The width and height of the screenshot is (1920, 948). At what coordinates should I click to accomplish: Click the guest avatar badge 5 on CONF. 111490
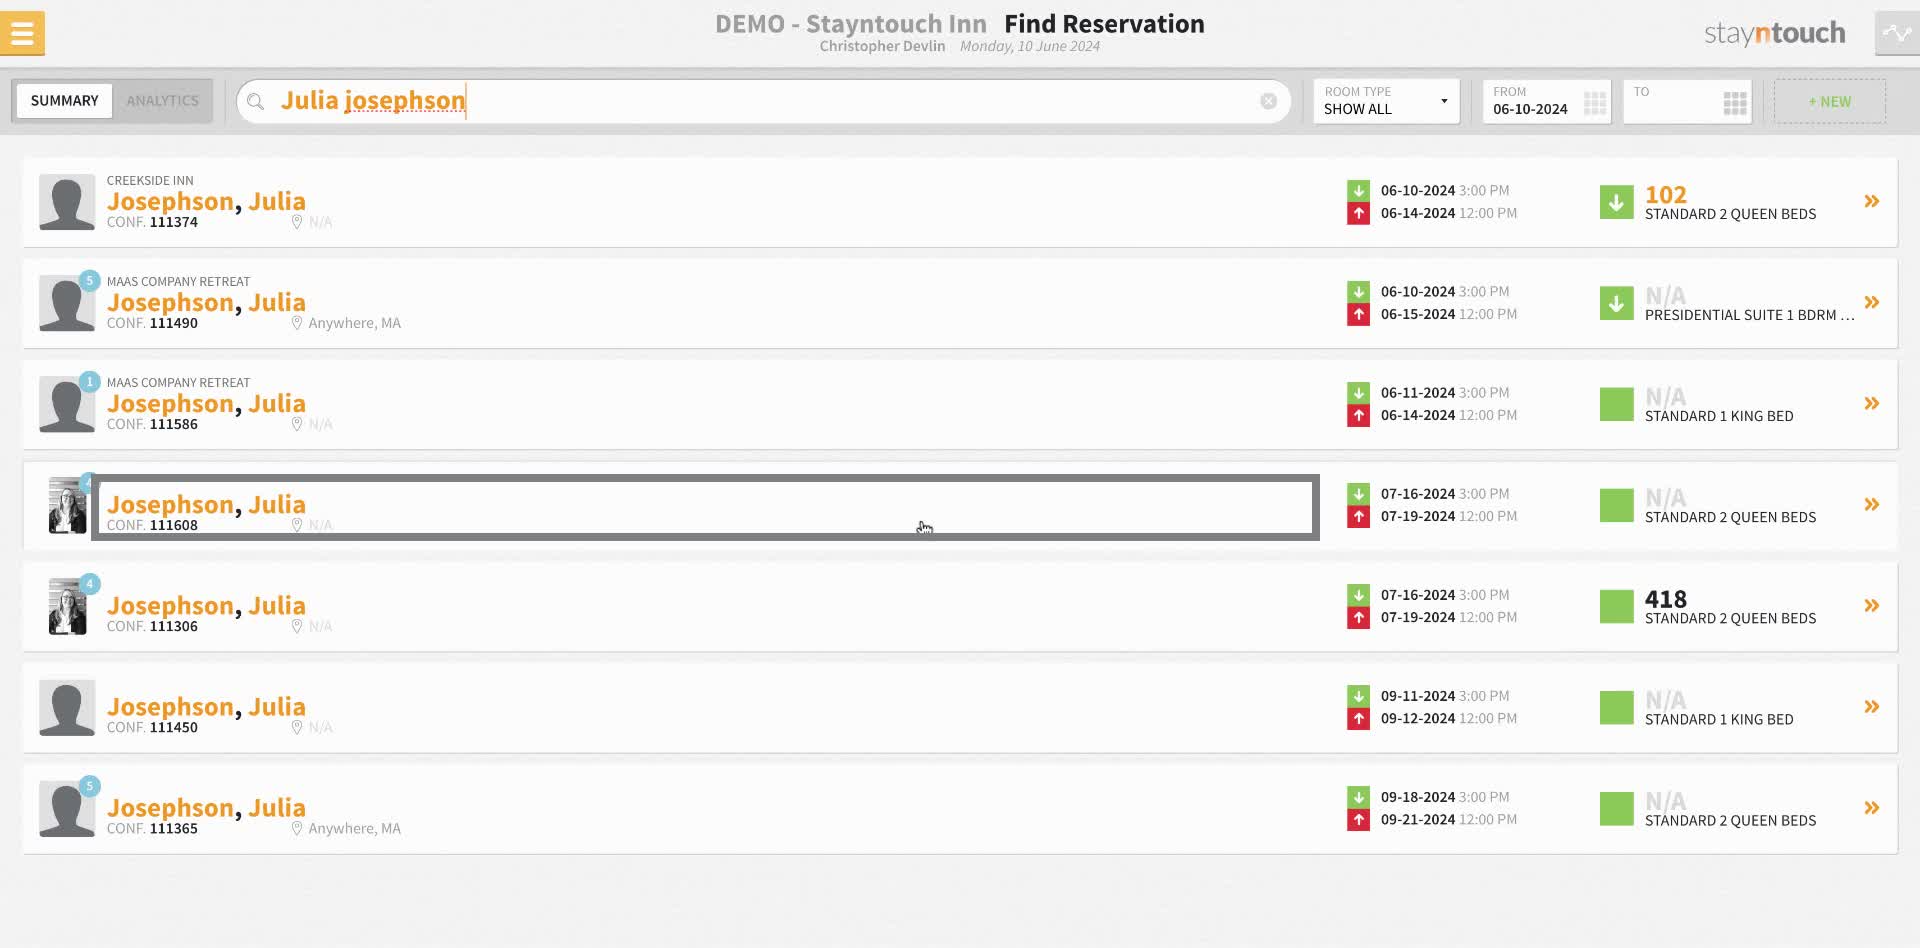tap(90, 281)
